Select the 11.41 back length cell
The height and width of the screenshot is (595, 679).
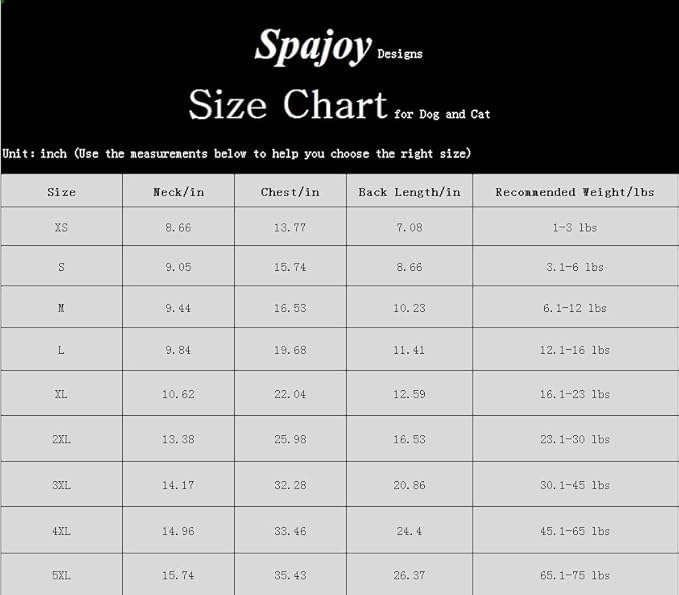409,351
